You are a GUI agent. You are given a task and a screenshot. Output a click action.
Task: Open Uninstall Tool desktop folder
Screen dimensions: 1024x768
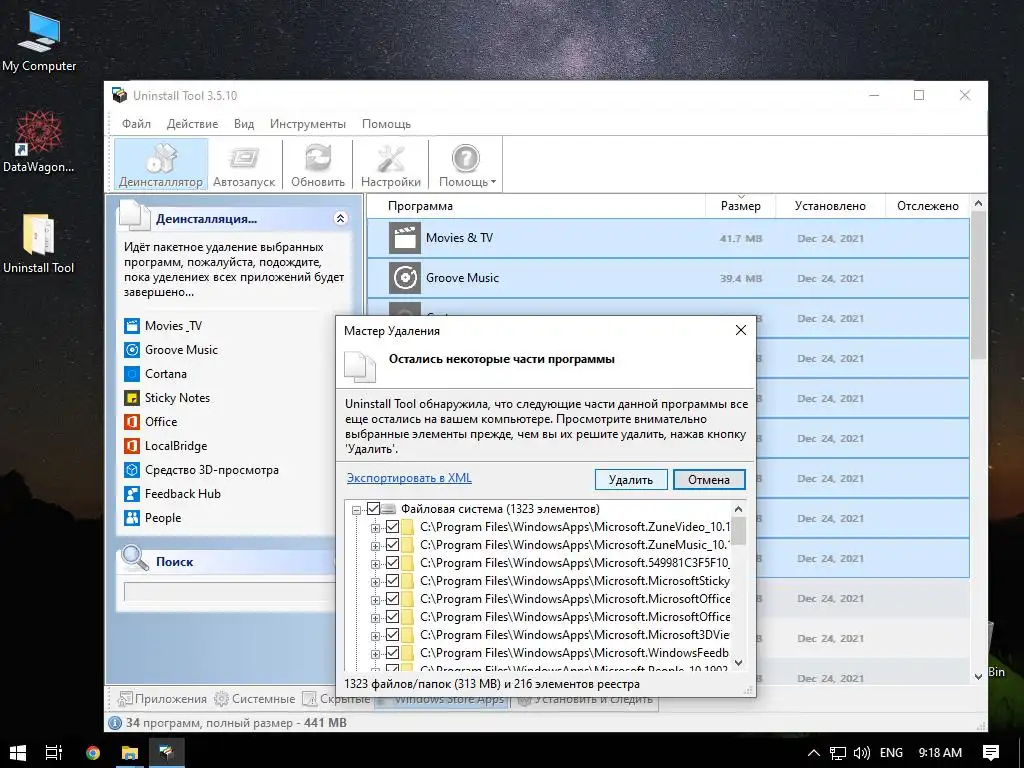point(39,243)
